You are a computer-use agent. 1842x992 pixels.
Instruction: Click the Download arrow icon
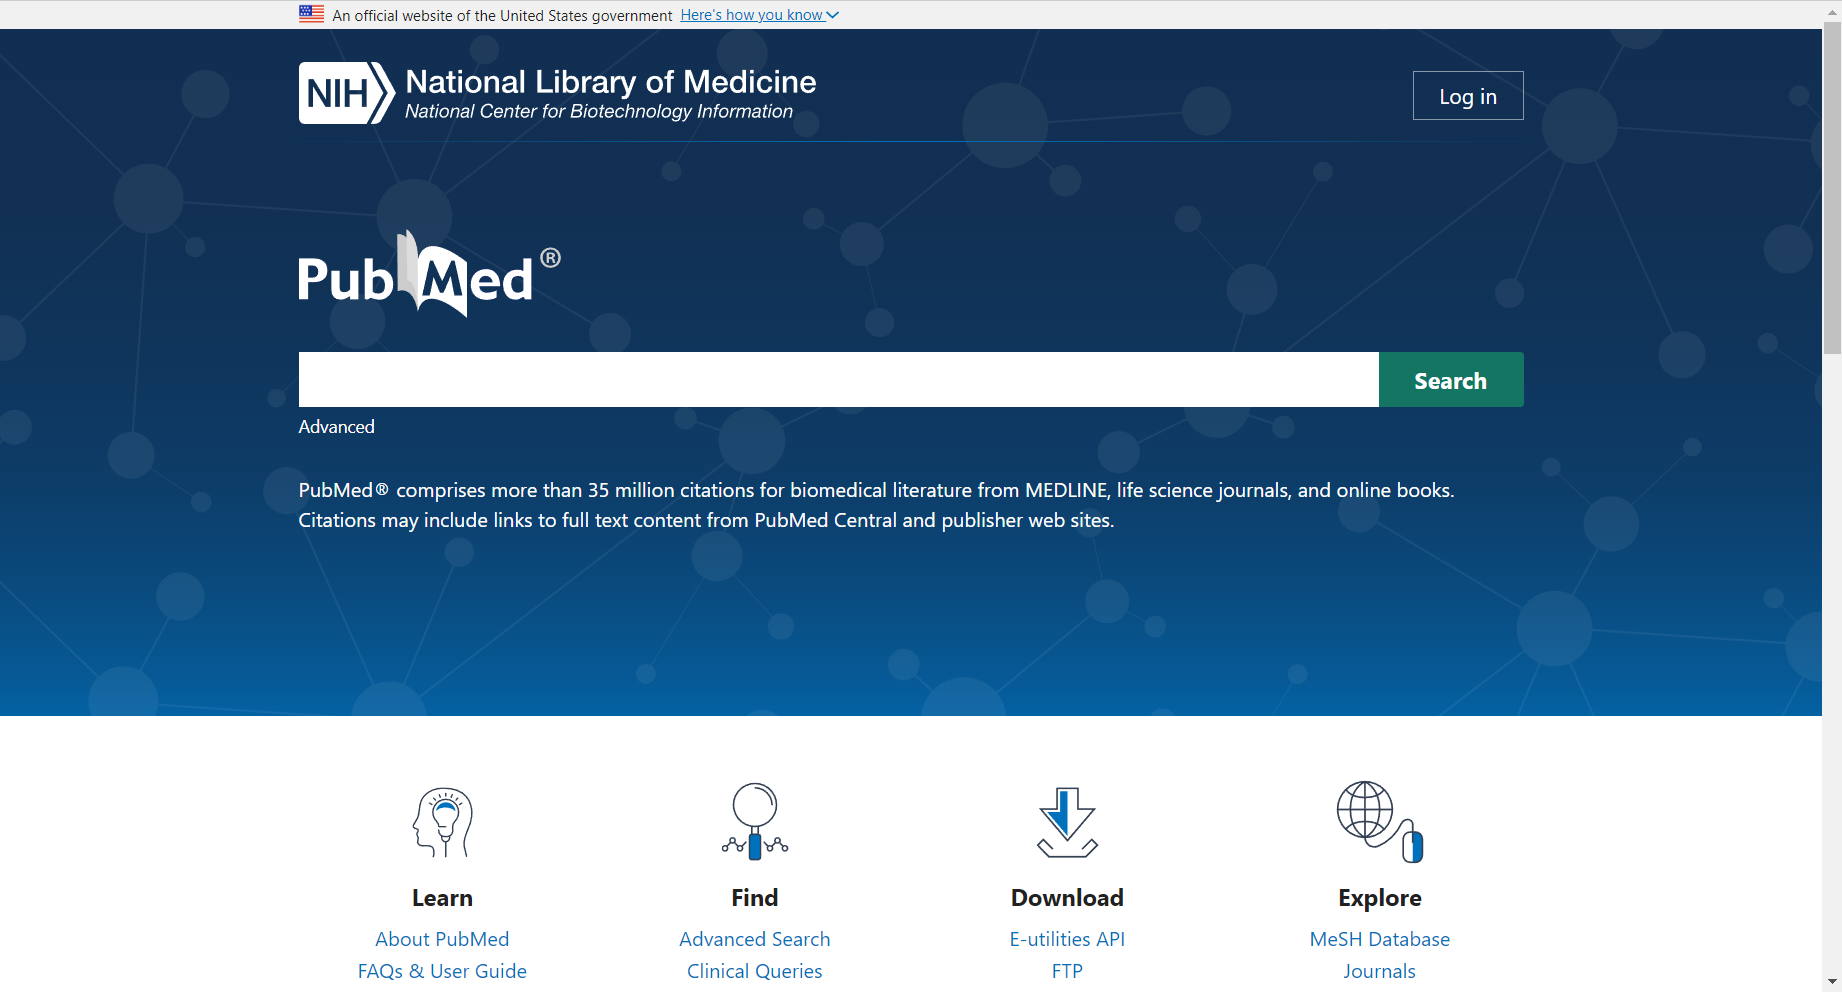1067,822
